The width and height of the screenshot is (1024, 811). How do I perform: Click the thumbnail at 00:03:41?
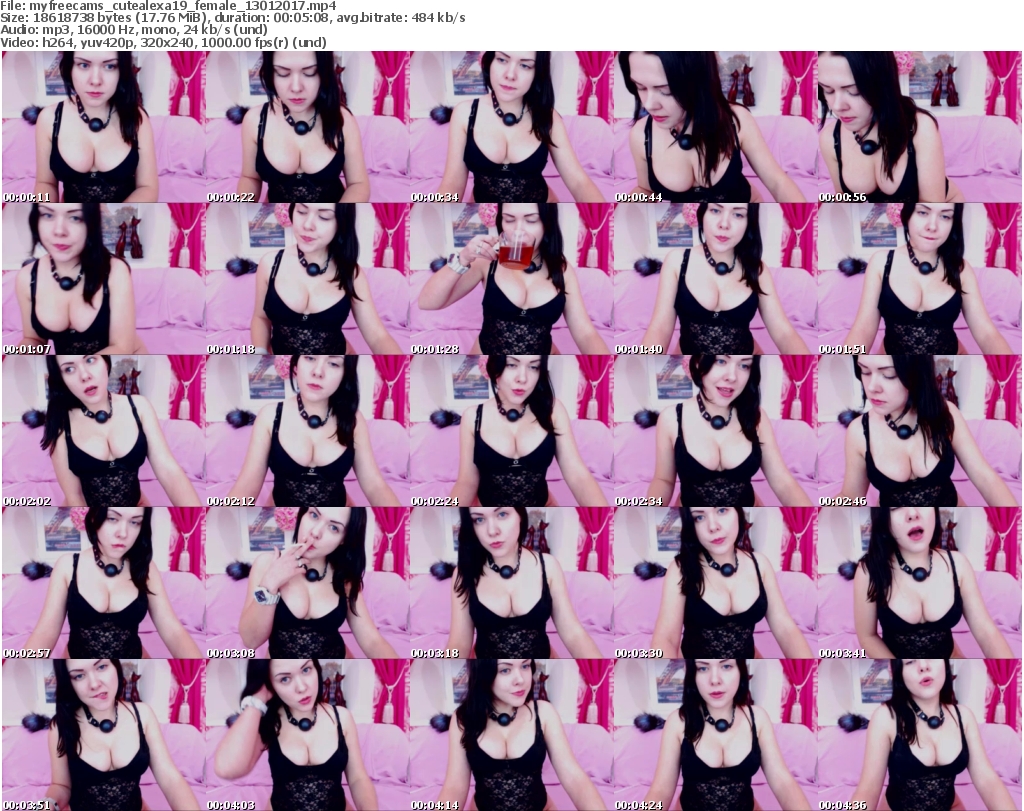[920, 583]
